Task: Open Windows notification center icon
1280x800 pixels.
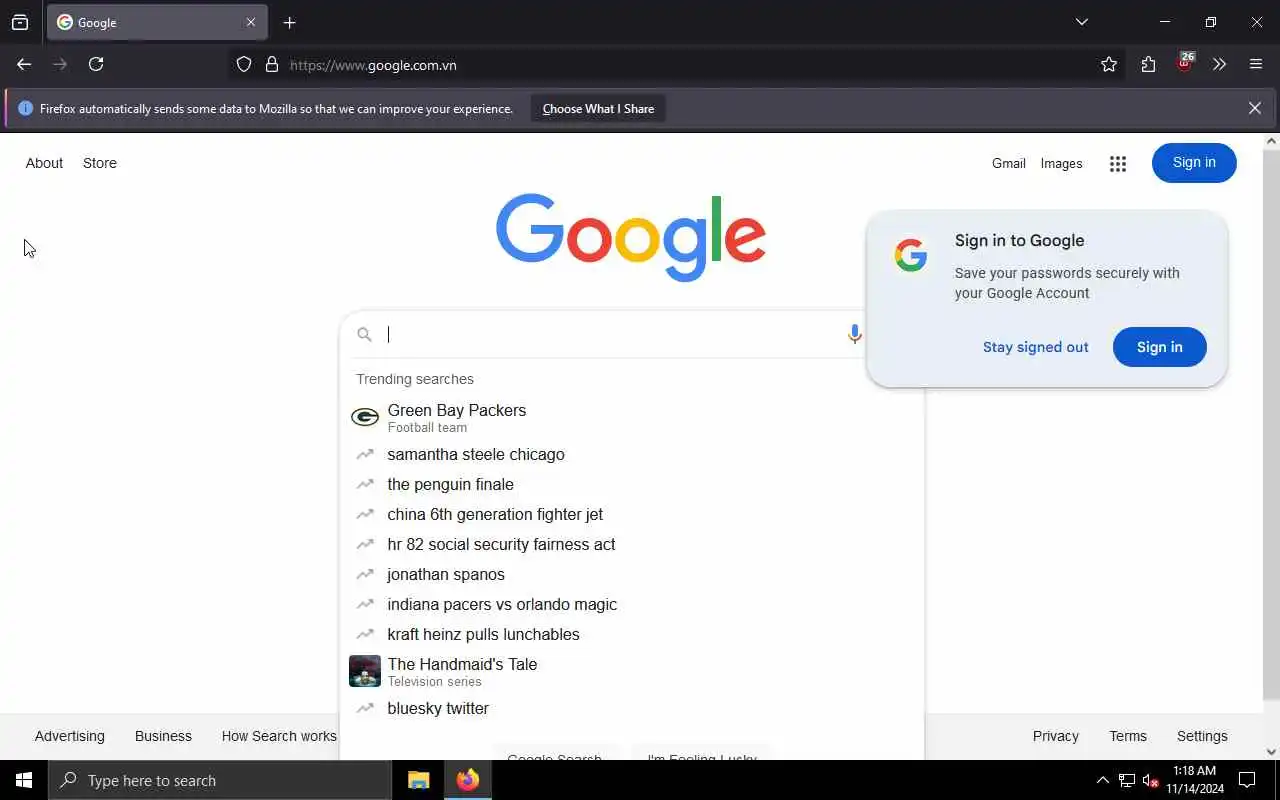Action: point(1247,780)
